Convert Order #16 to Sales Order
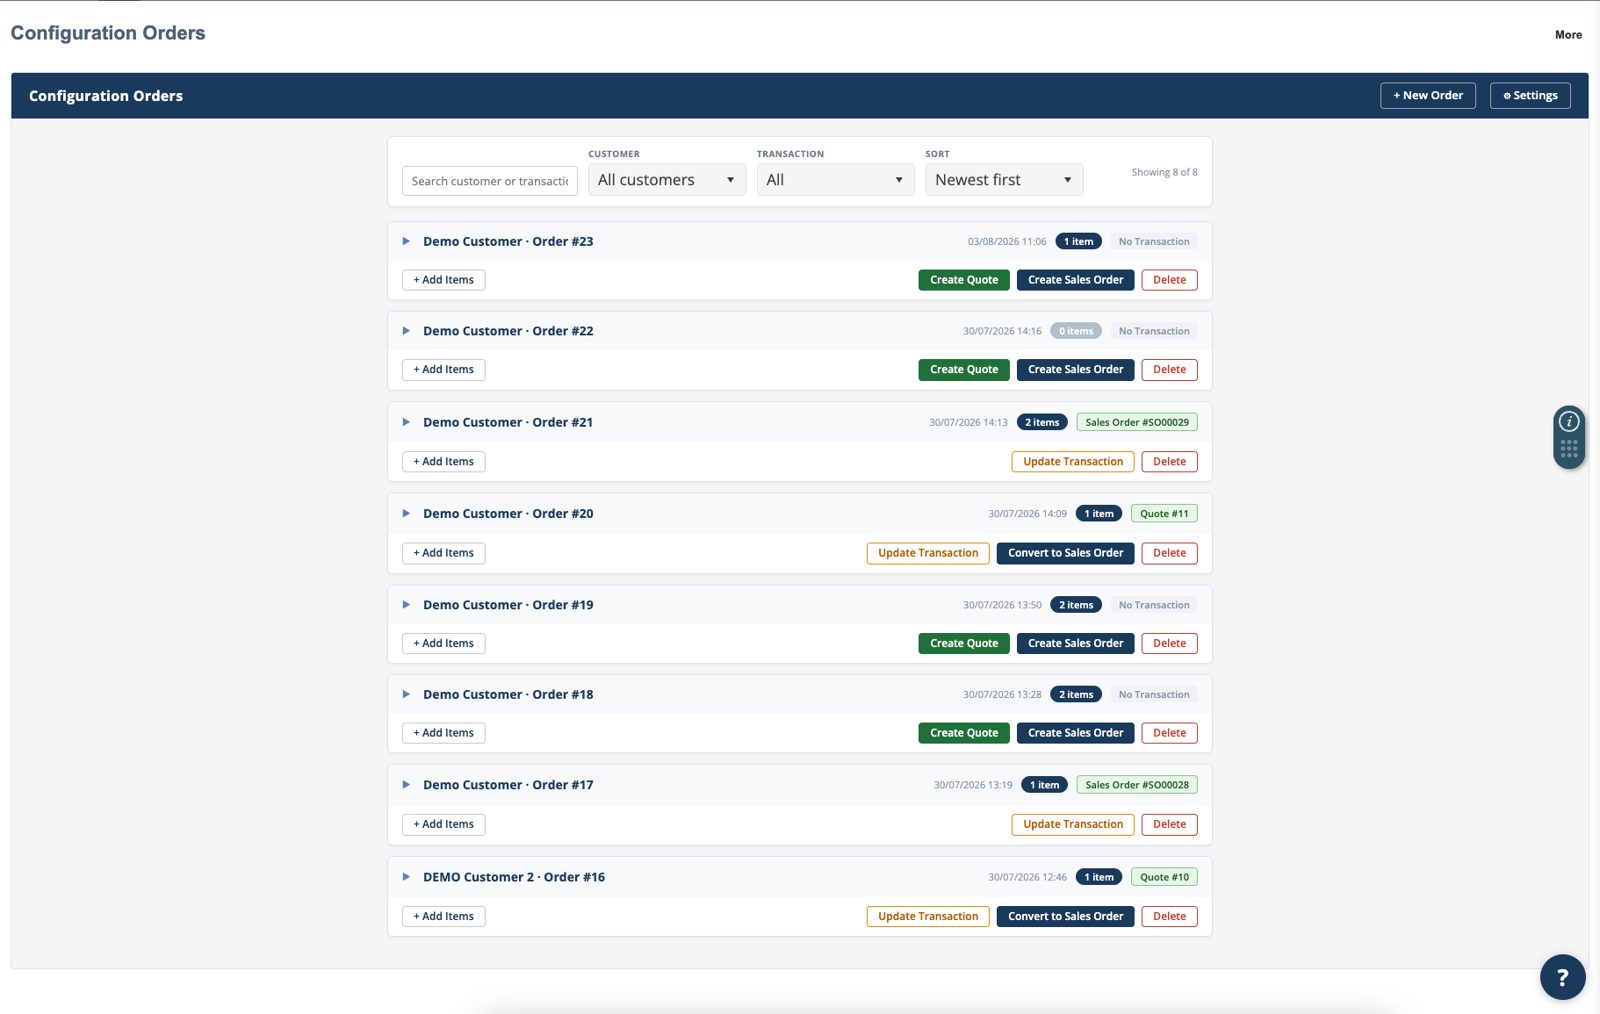 (x=1065, y=917)
